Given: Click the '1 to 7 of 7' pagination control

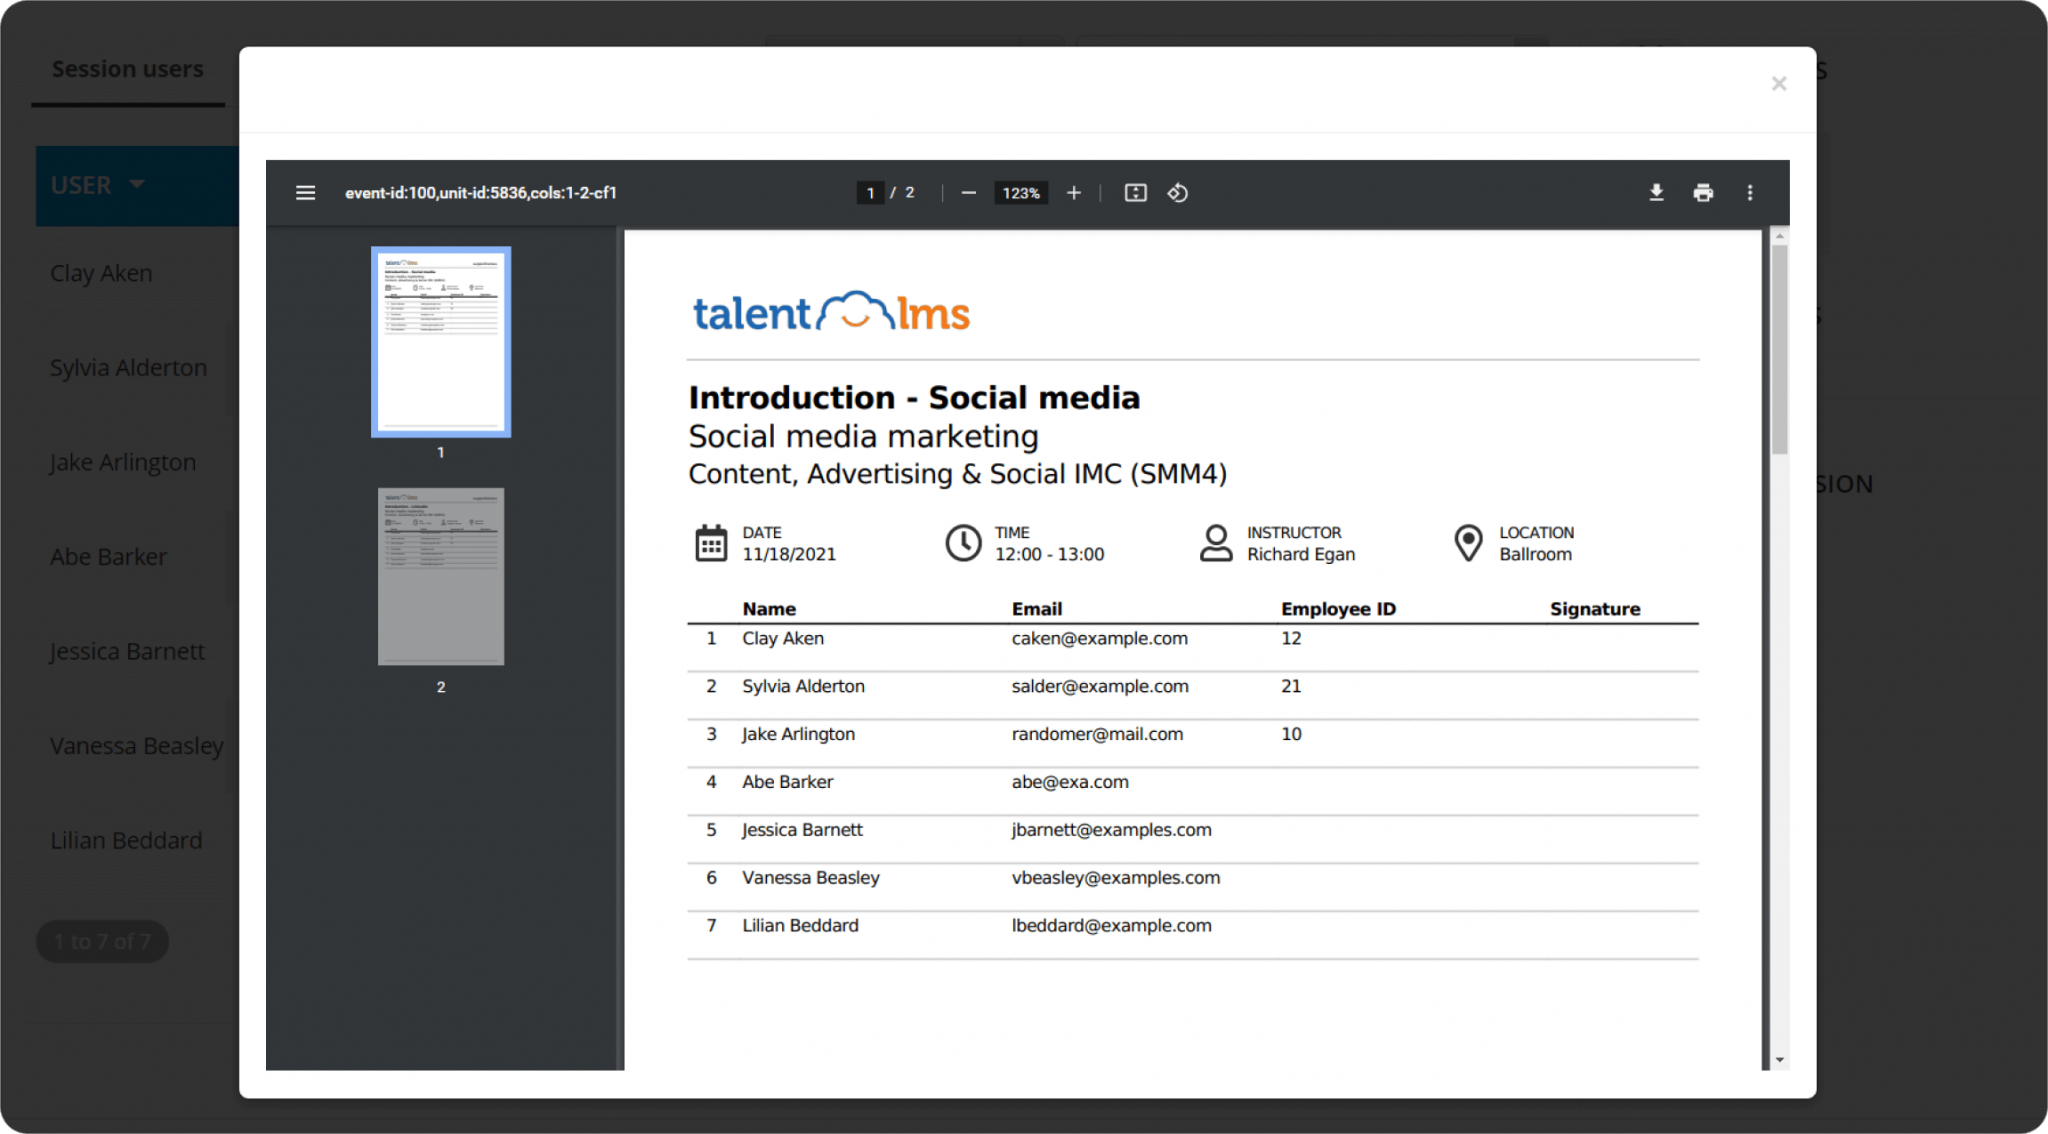Looking at the screenshot, I should click(x=101, y=940).
